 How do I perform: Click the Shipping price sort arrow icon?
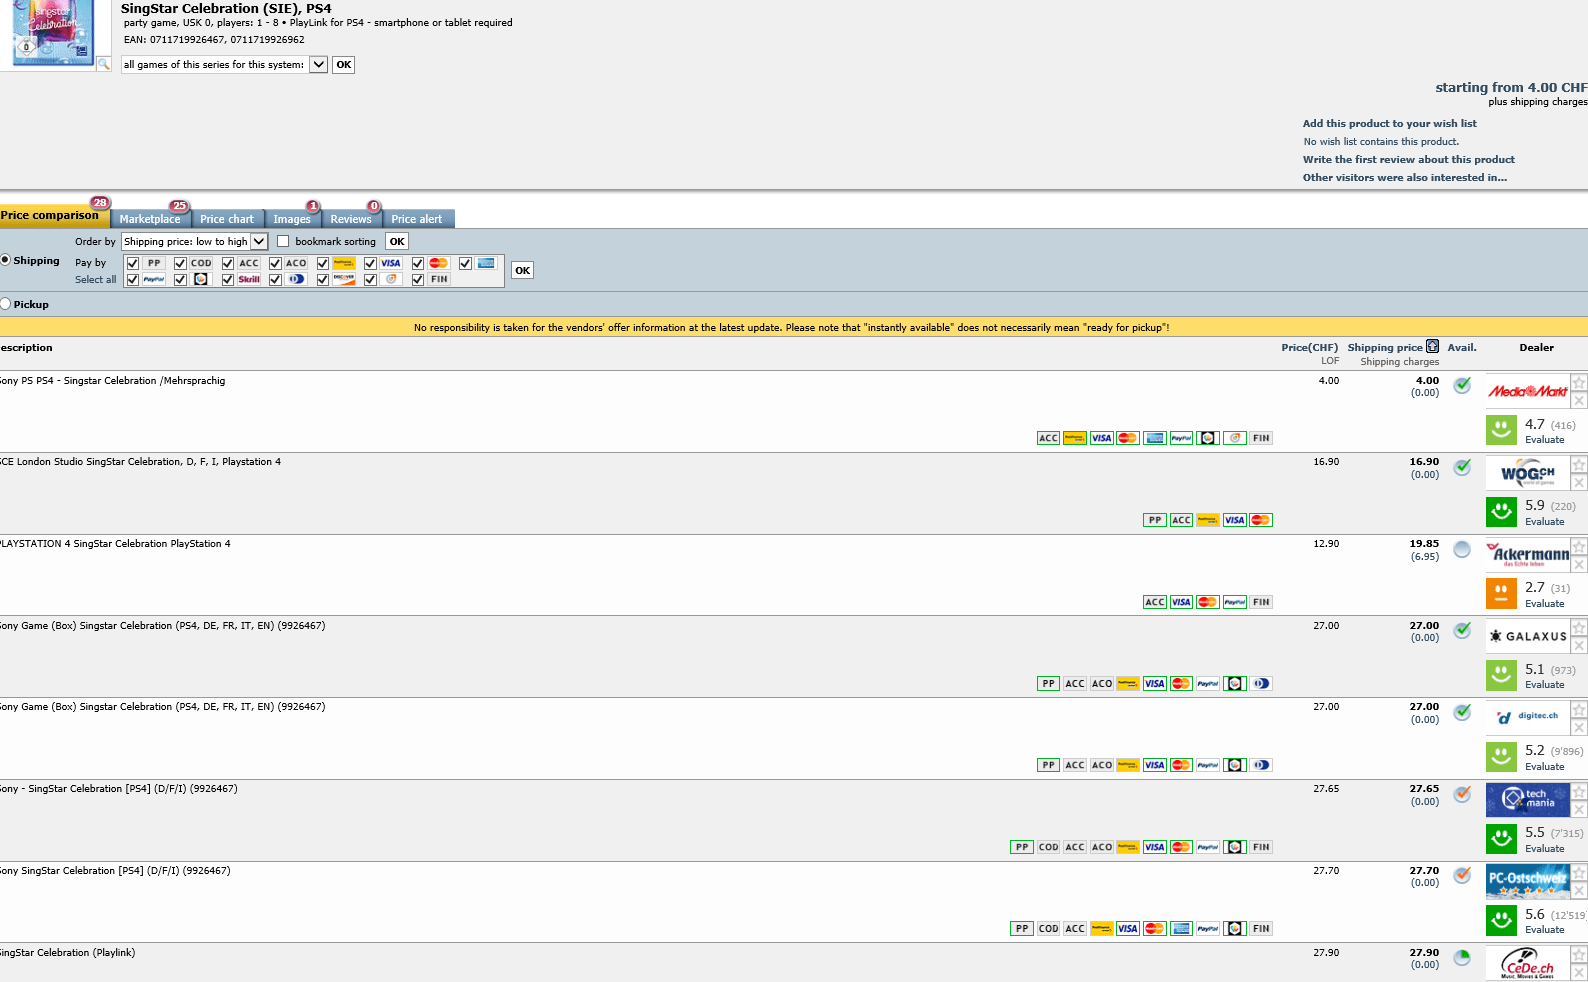[x=1432, y=347]
